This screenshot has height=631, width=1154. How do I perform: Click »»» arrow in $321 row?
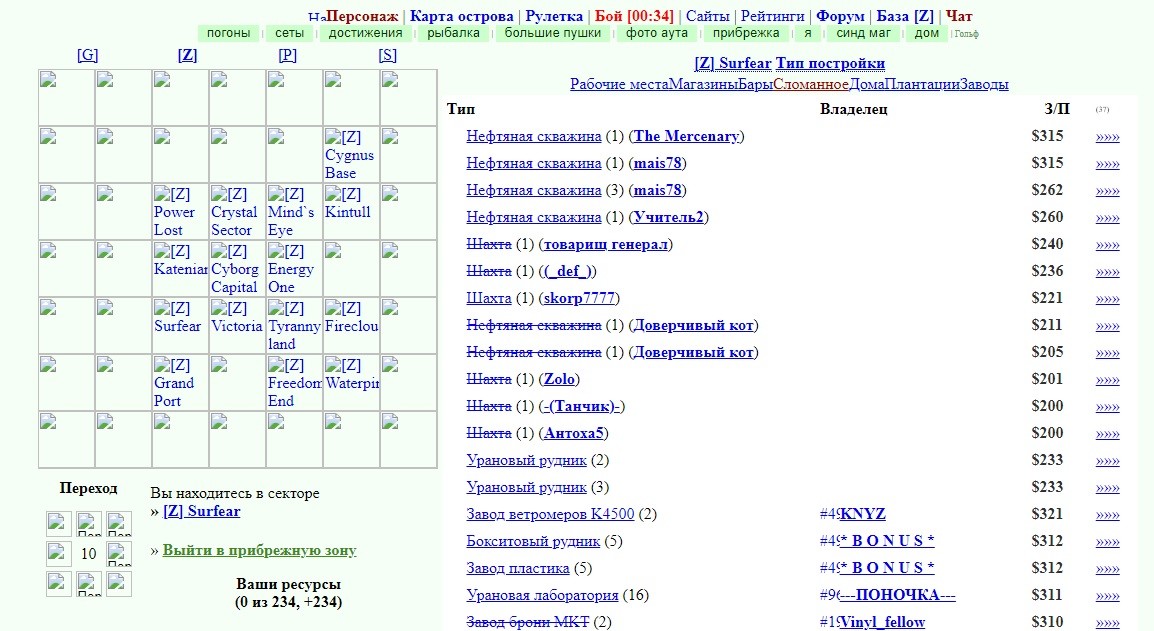(x=1108, y=514)
